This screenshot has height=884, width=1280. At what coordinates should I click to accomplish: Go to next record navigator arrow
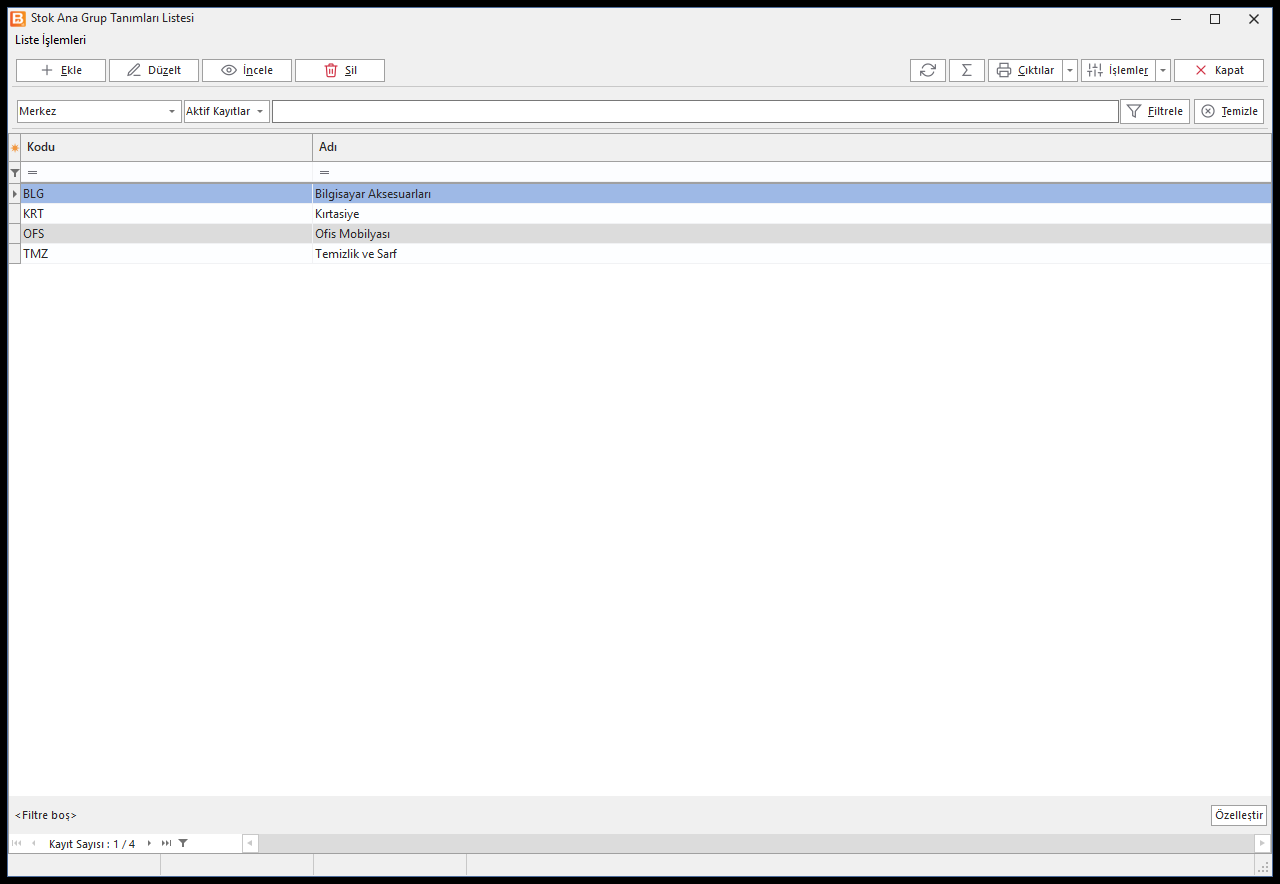(150, 843)
